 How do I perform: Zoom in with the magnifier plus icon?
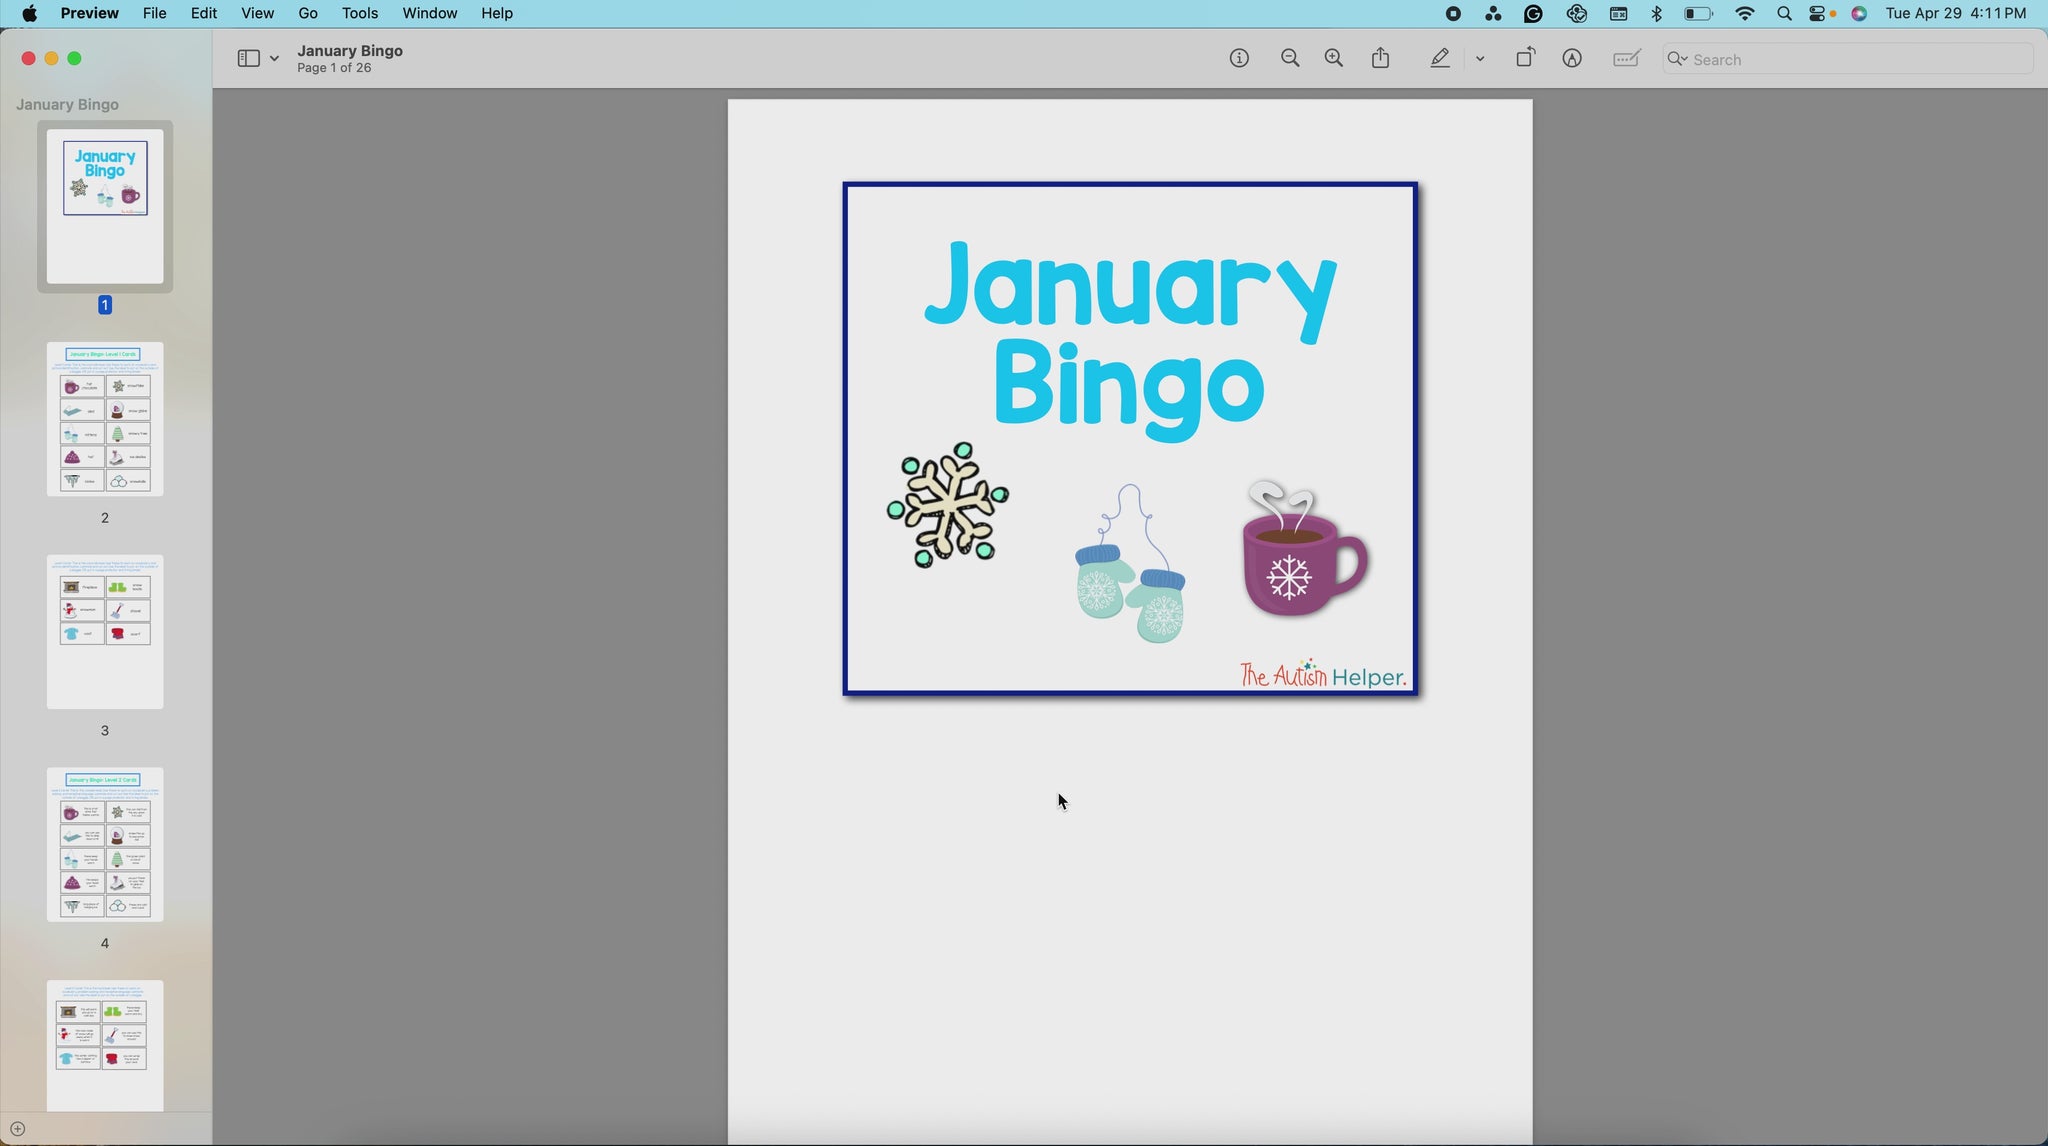tap(1334, 59)
